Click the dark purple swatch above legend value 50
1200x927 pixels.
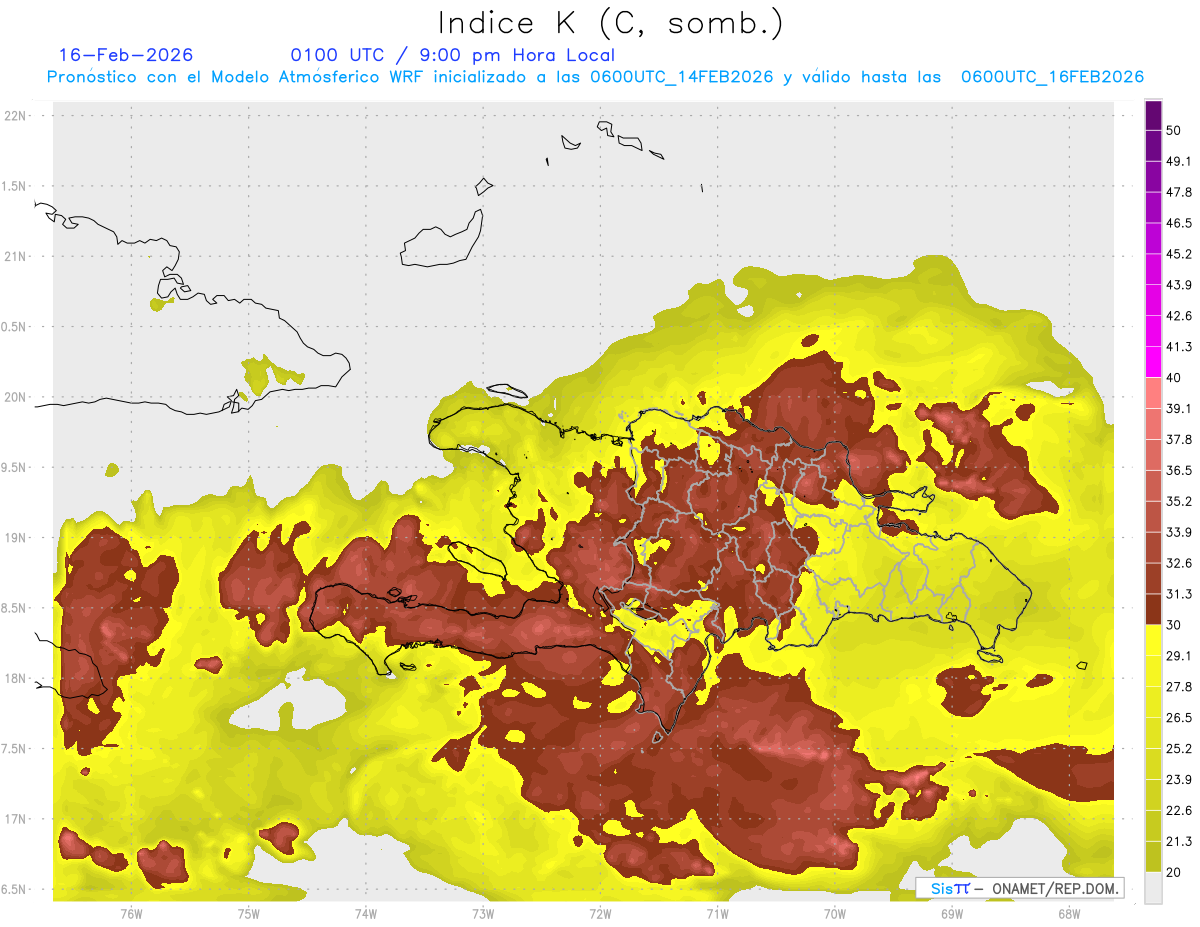1153,115
